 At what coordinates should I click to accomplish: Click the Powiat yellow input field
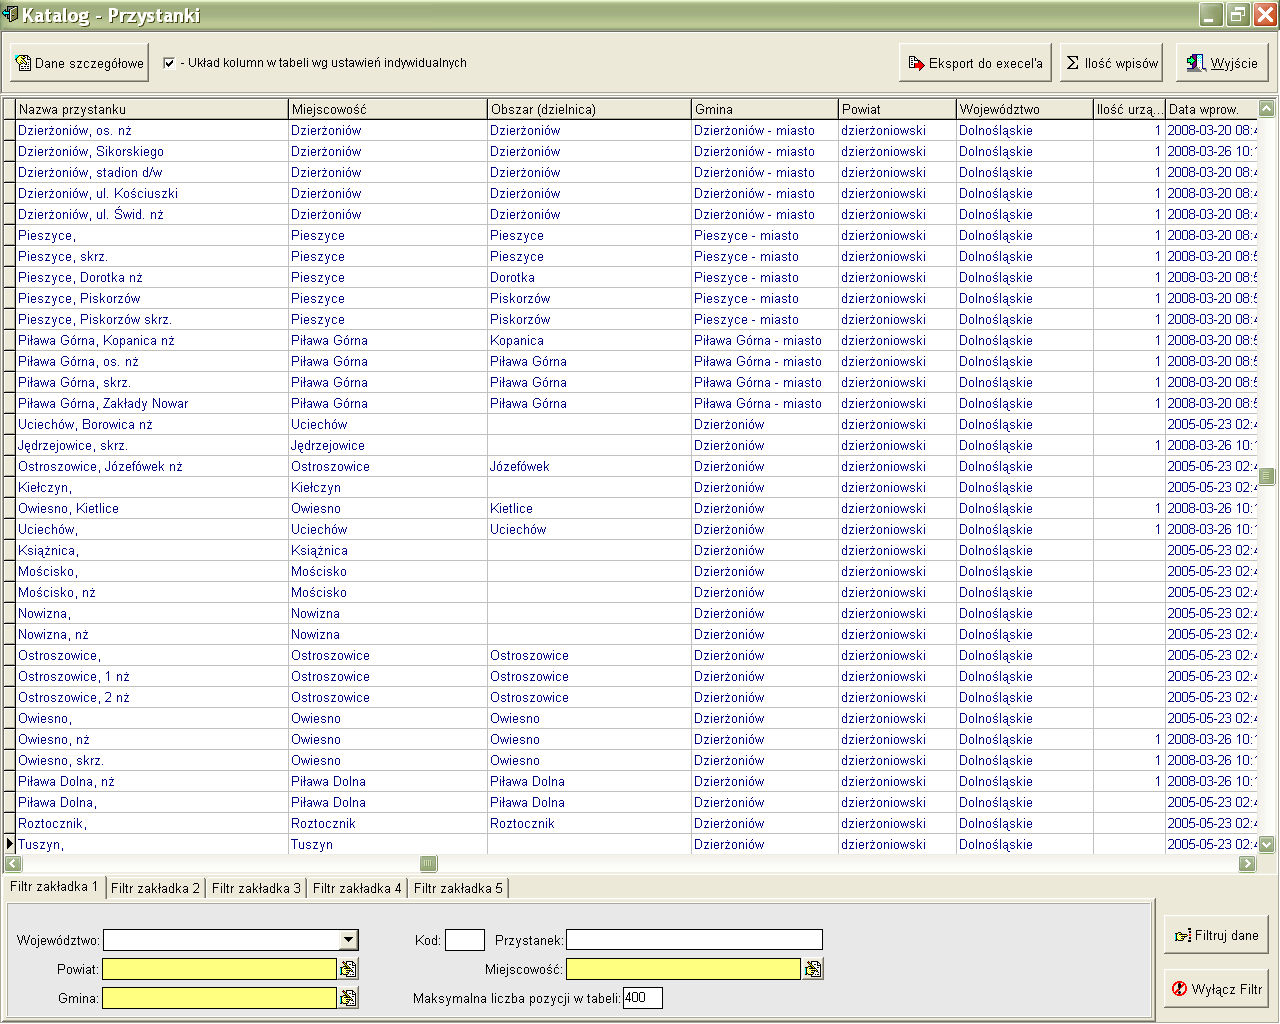point(220,969)
